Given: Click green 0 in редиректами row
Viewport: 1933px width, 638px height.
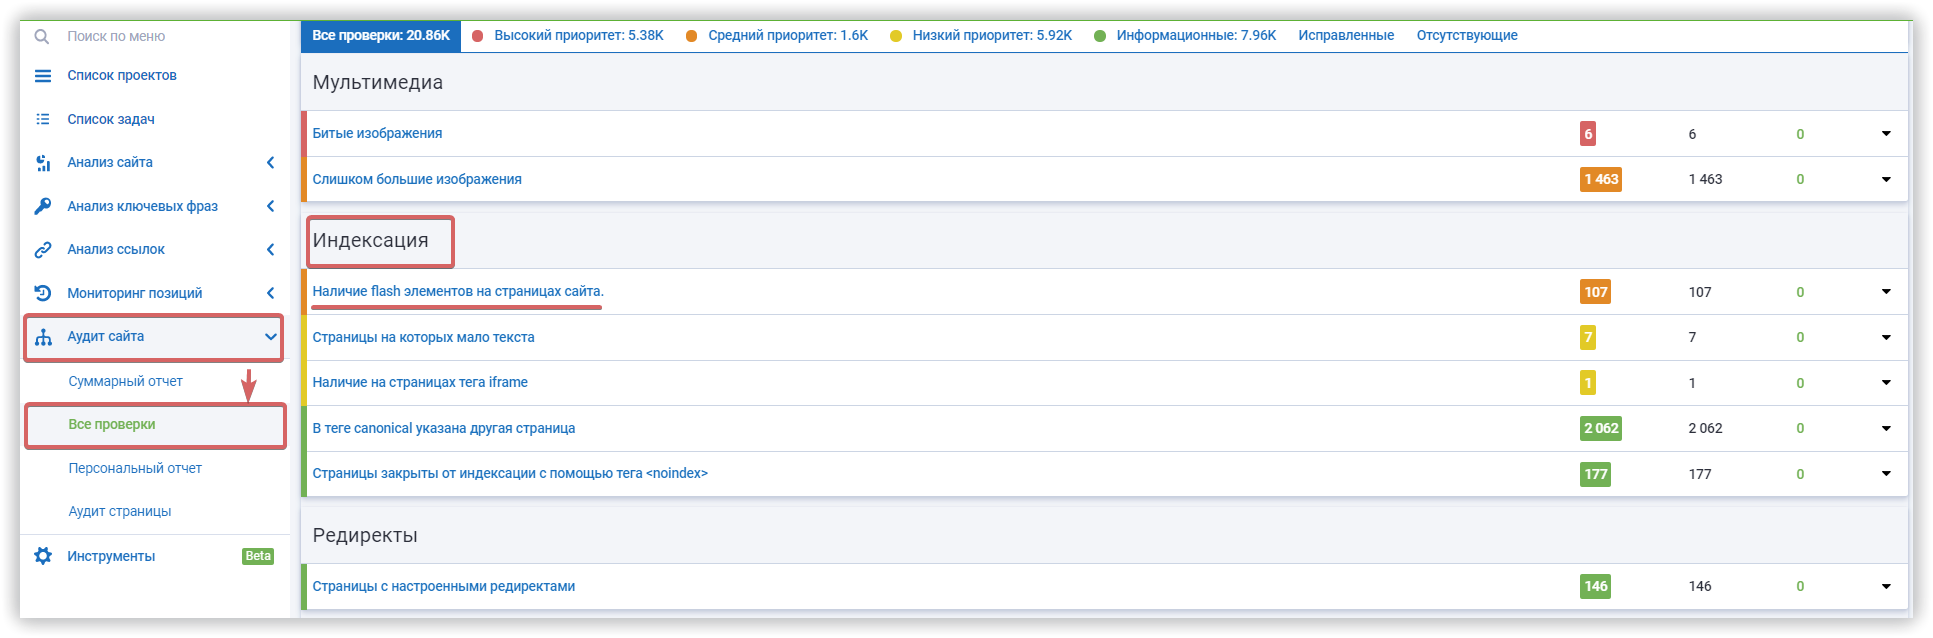Looking at the screenshot, I should click(1800, 586).
